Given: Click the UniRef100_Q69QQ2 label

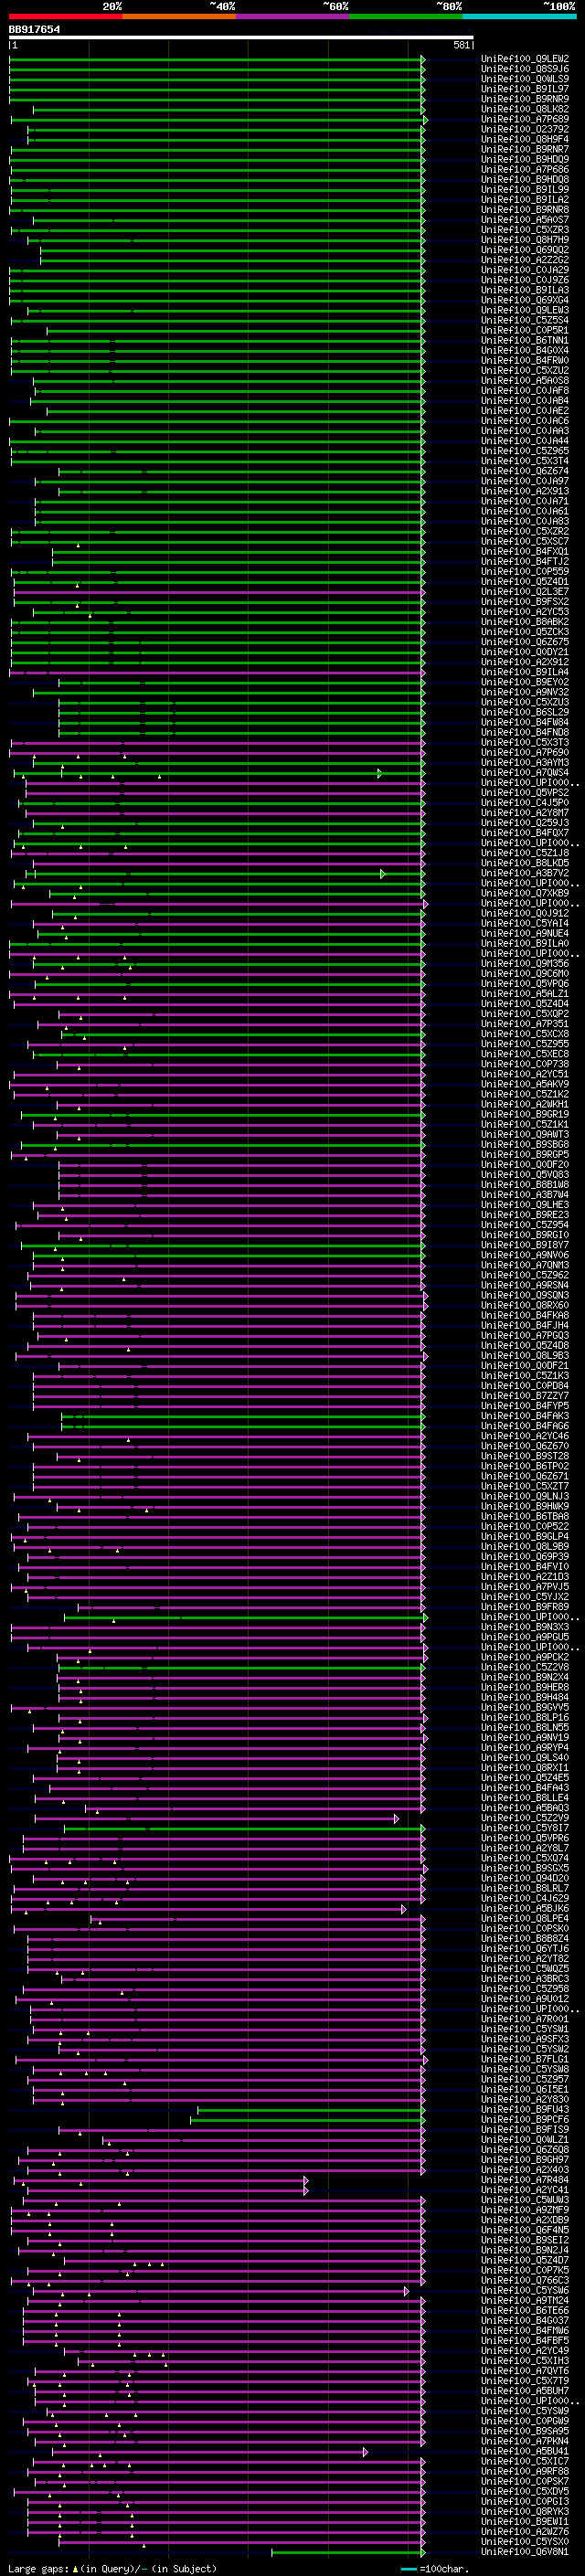Looking at the screenshot, I should pyautogui.click(x=525, y=250).
